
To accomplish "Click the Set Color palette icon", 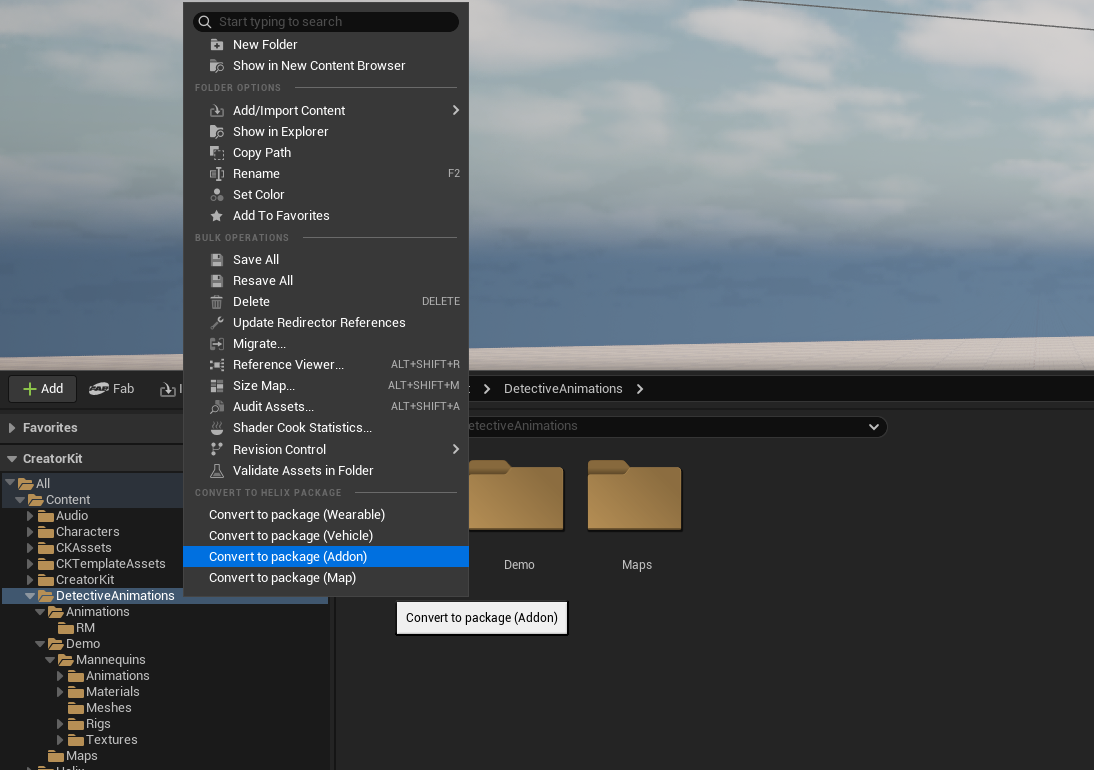I will coord(217,195).
